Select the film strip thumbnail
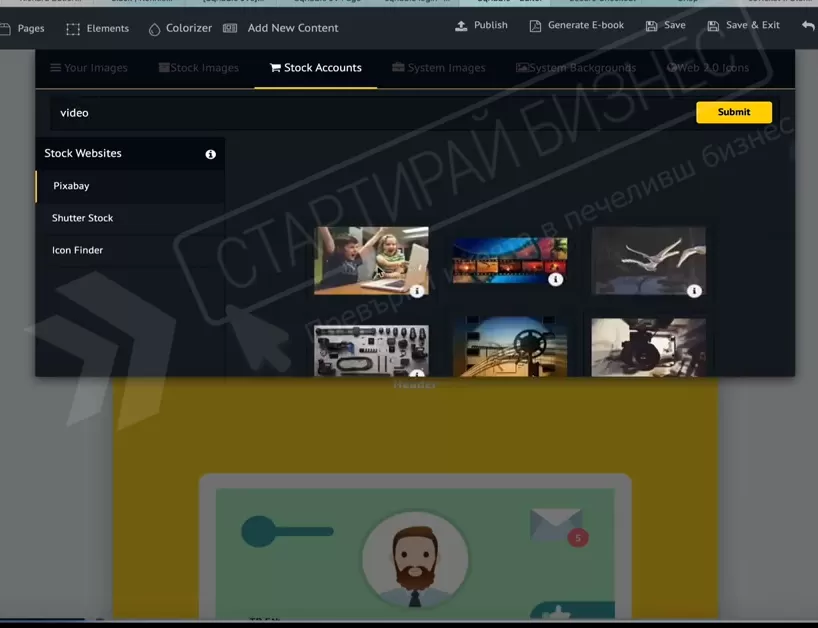 [x=510, y=260]
